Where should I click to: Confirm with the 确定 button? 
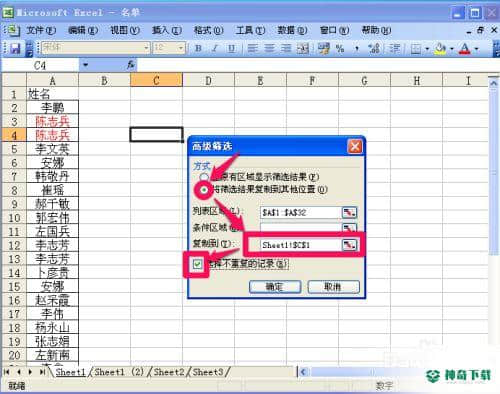point(275,287)
